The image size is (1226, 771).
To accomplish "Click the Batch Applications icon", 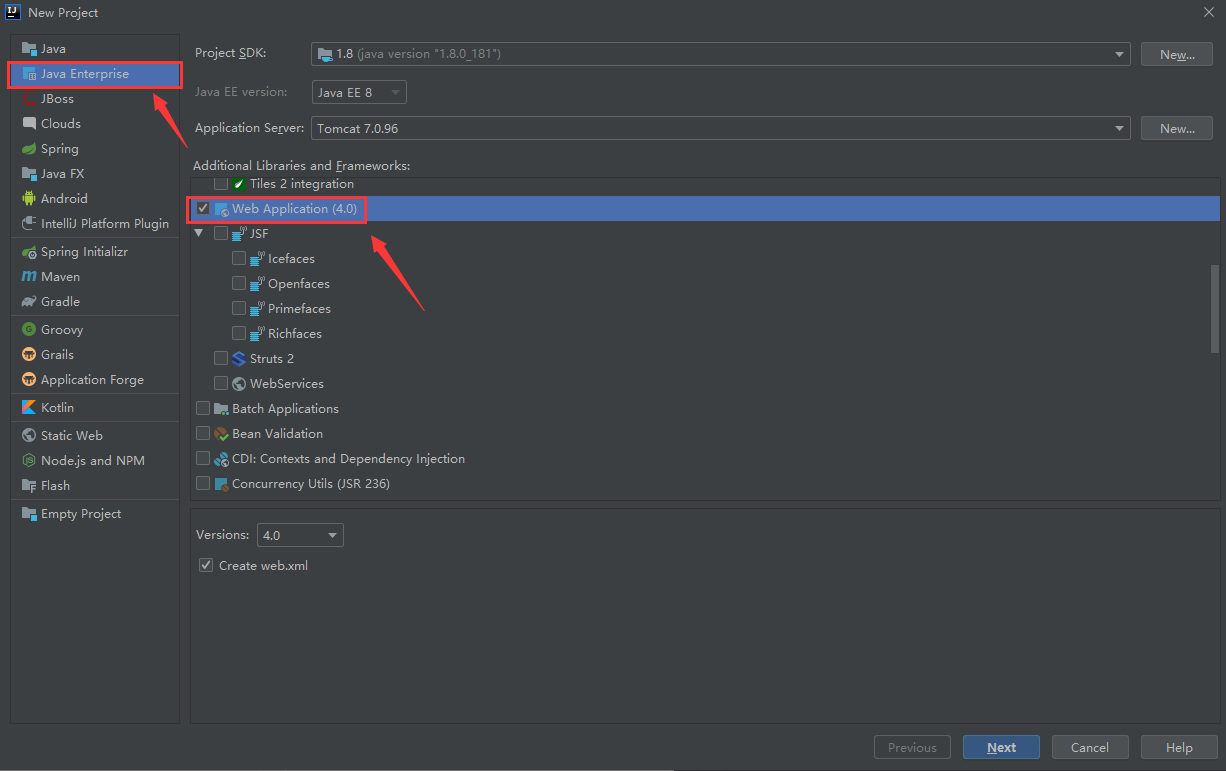I will pos(221,409).
